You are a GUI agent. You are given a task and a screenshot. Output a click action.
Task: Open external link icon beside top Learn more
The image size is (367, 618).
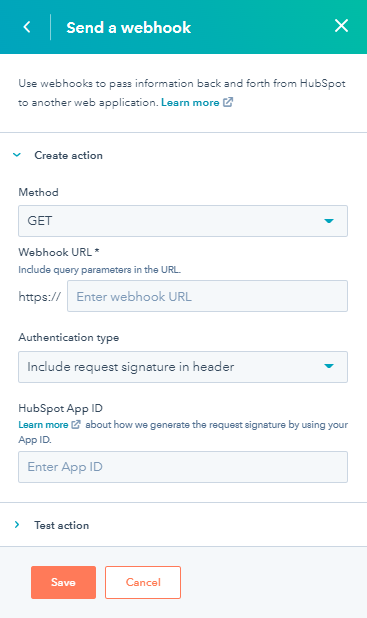pos(228,102)
